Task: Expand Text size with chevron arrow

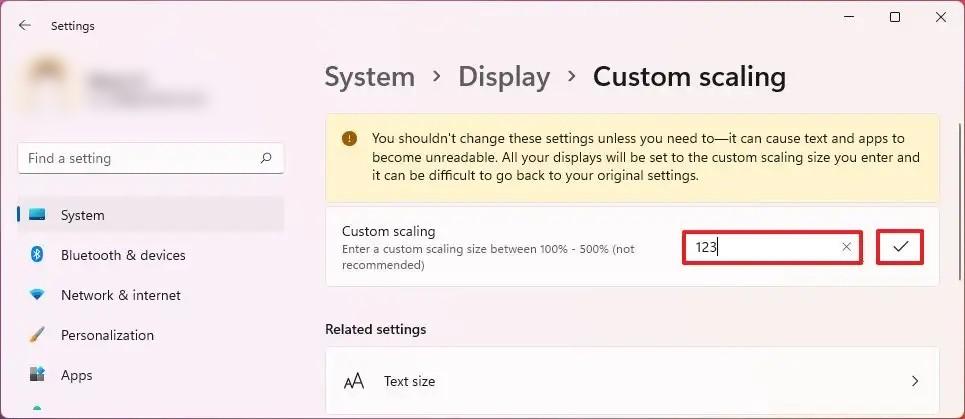Action: coord(914,381)
